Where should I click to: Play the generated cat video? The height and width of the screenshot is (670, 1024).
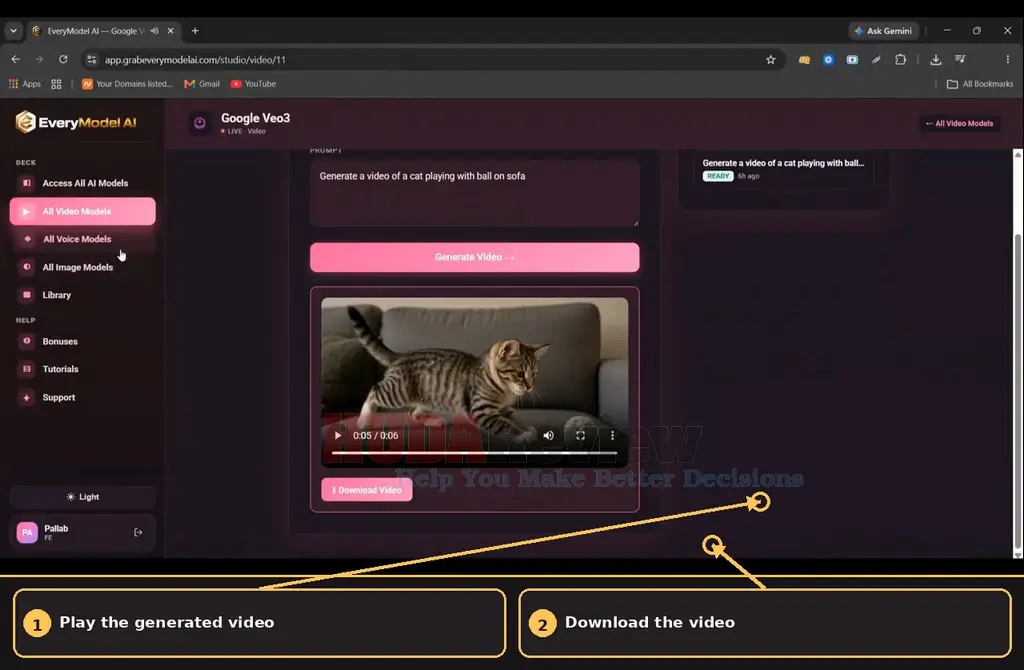[338, 436]
